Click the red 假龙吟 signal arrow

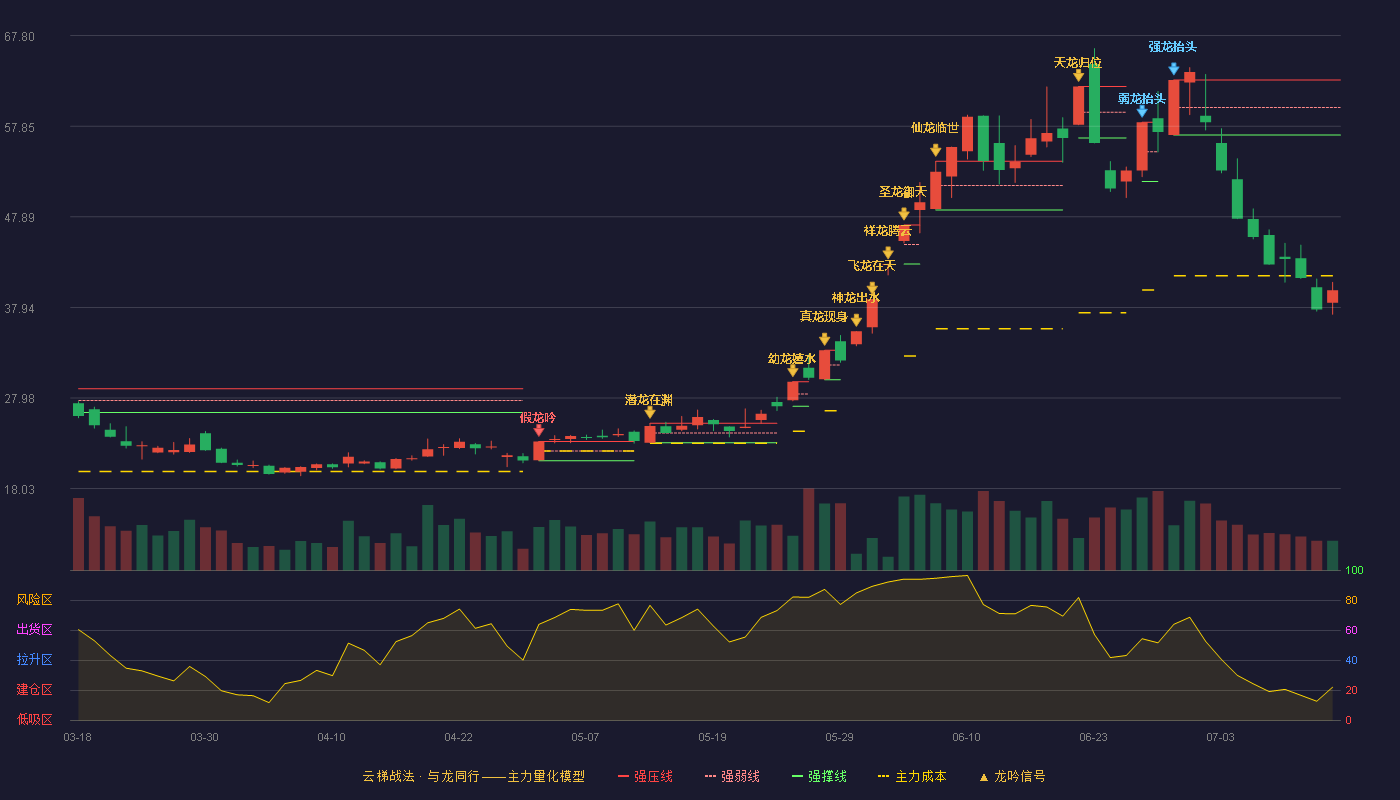pos(538,431)
